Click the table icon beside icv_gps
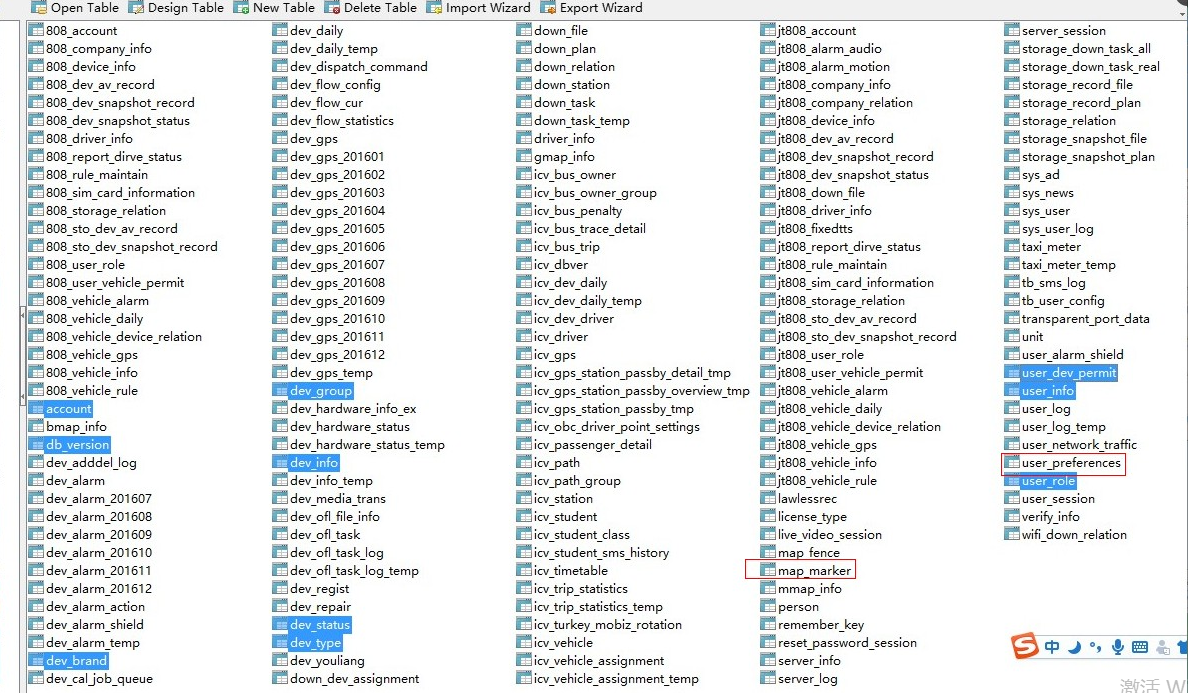Screen dimensions: 1188x693 tap(524, 354)
